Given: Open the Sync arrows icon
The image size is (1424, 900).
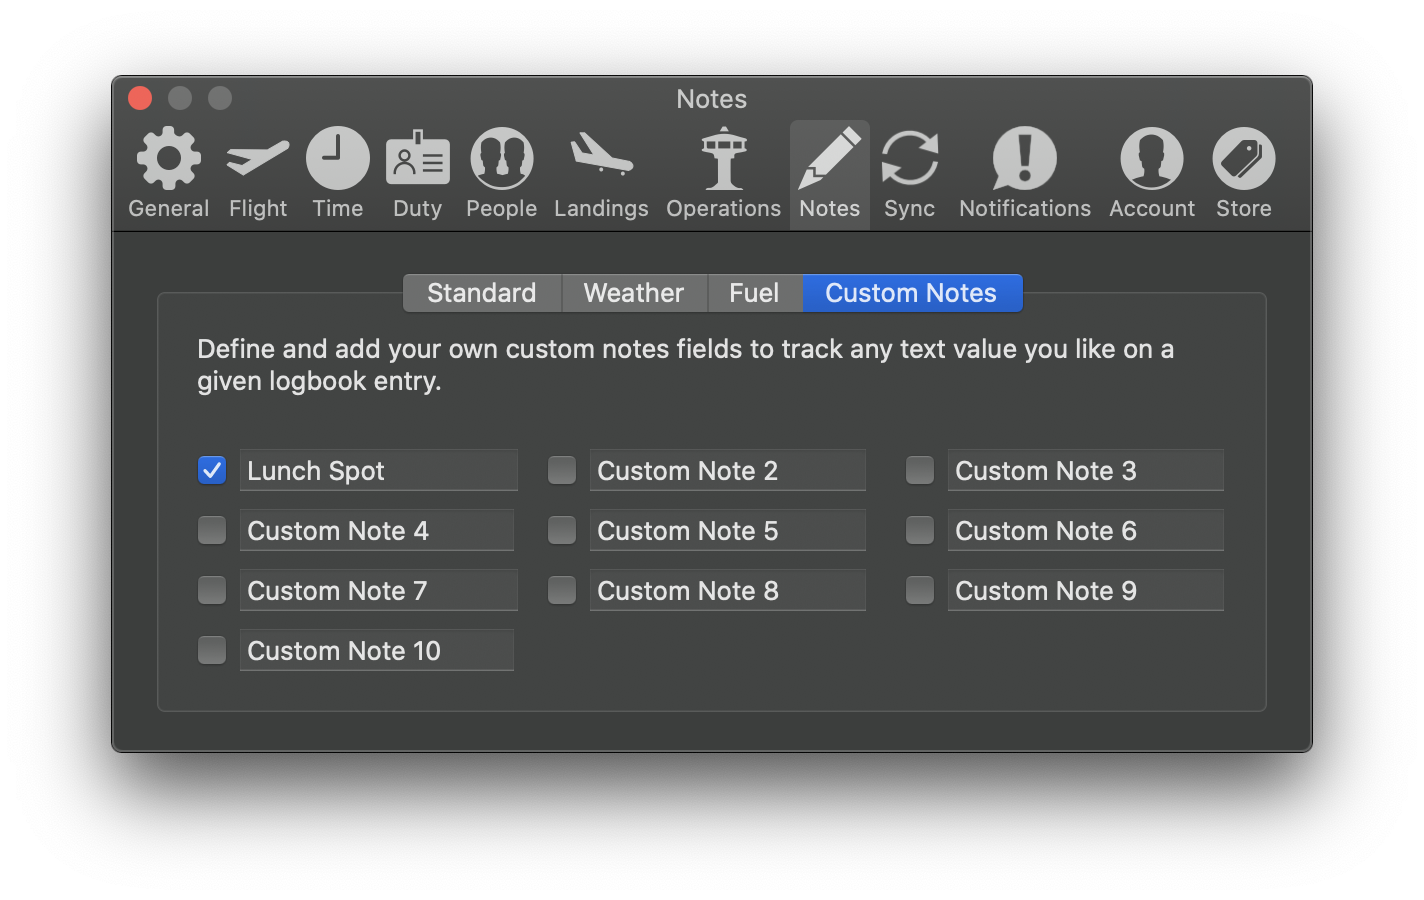Looking at the screenshot, I should click(x=909, y=158).
